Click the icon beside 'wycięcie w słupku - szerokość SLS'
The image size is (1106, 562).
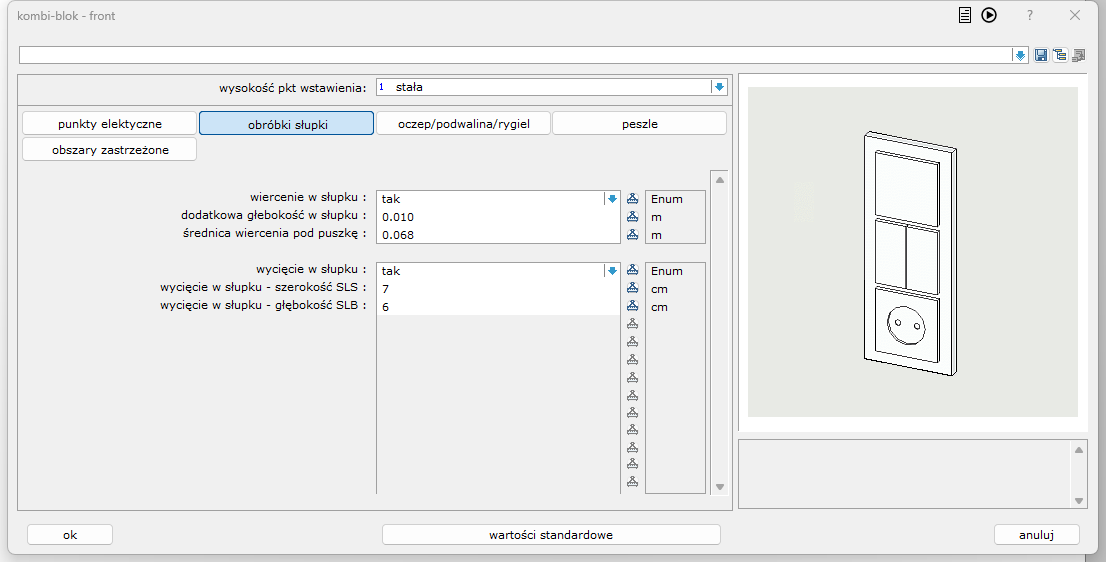tap(632, 289)
